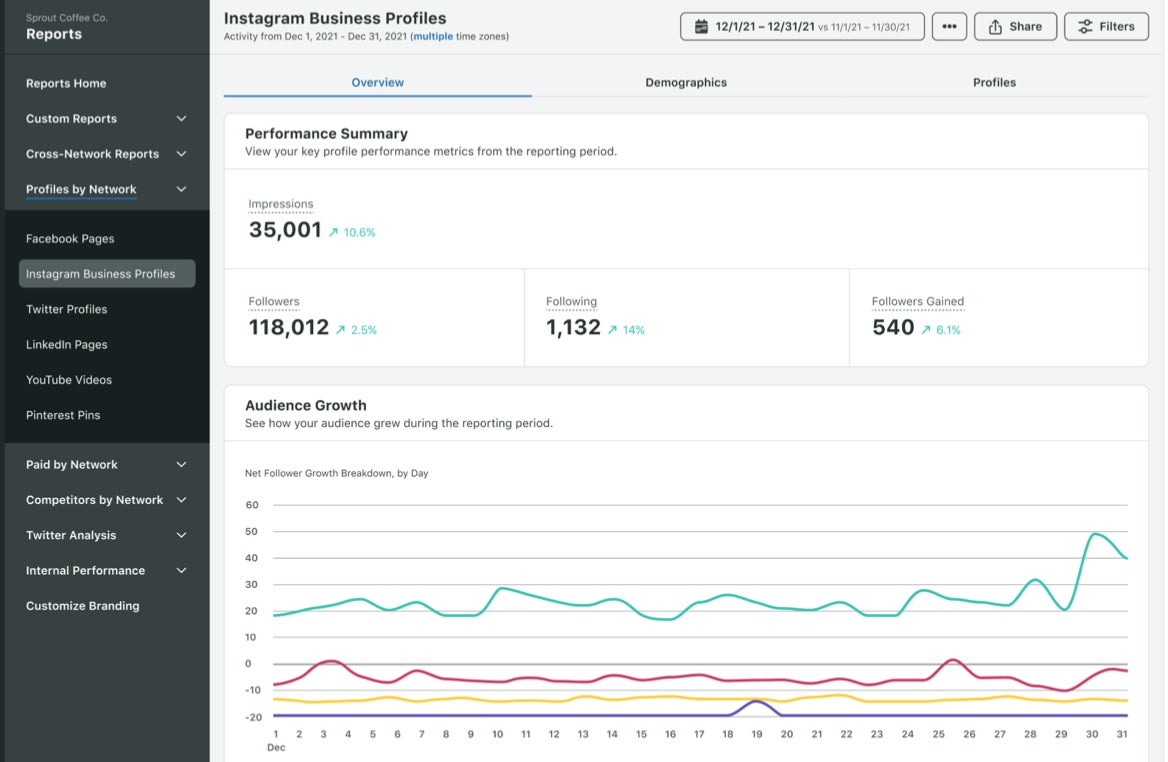
Task: Click the Followers Gained 6.1% arrow
Action: tap(926, 330)
